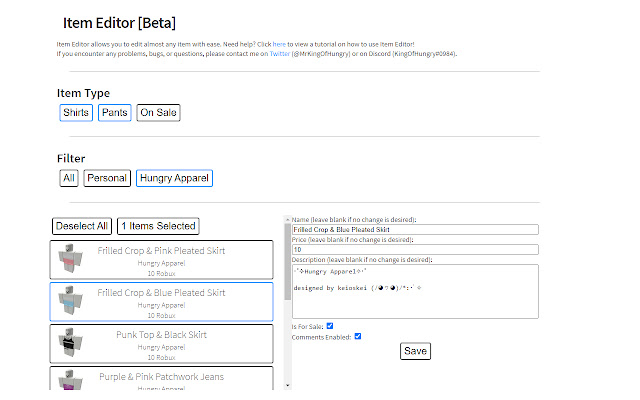This screenshot has height=400, width=640.
Task: Toggle the Pants item type filter
Action: pyautogui.click(x=115, y=113)
